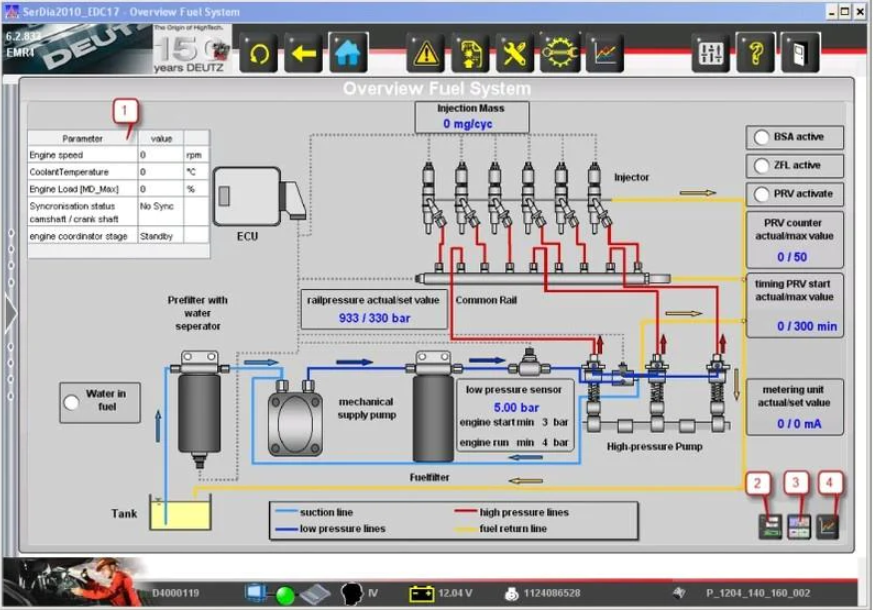This screenshot has height=610, width=873.
Task: Toggle the ZFL active indicator
Action: click(x=762, y=166)
